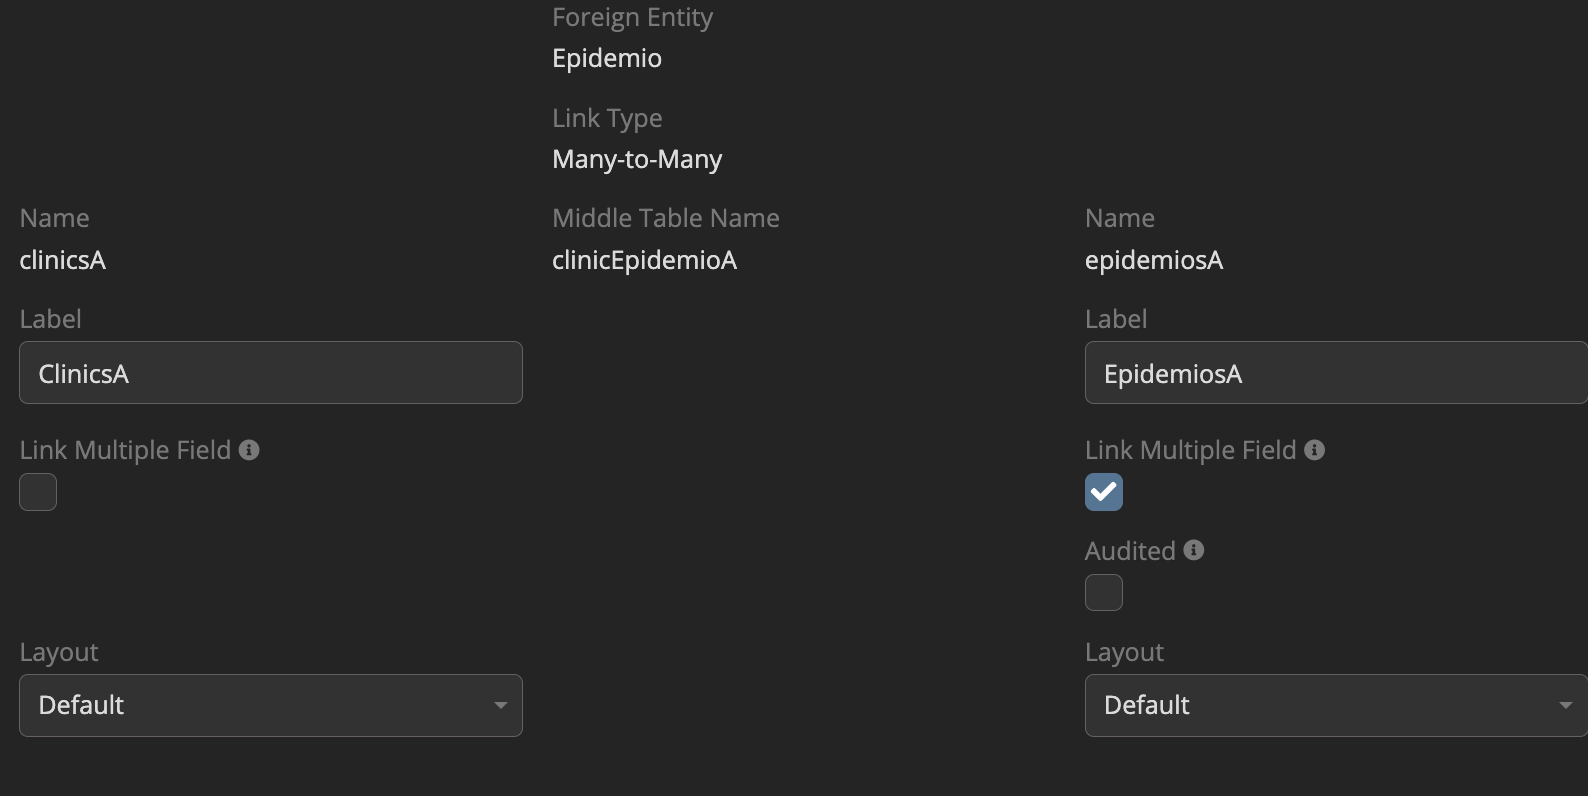The image size is (1588, 796).
Task: Click the Foreign Entity field heading
Action: (x=632, y=17)
